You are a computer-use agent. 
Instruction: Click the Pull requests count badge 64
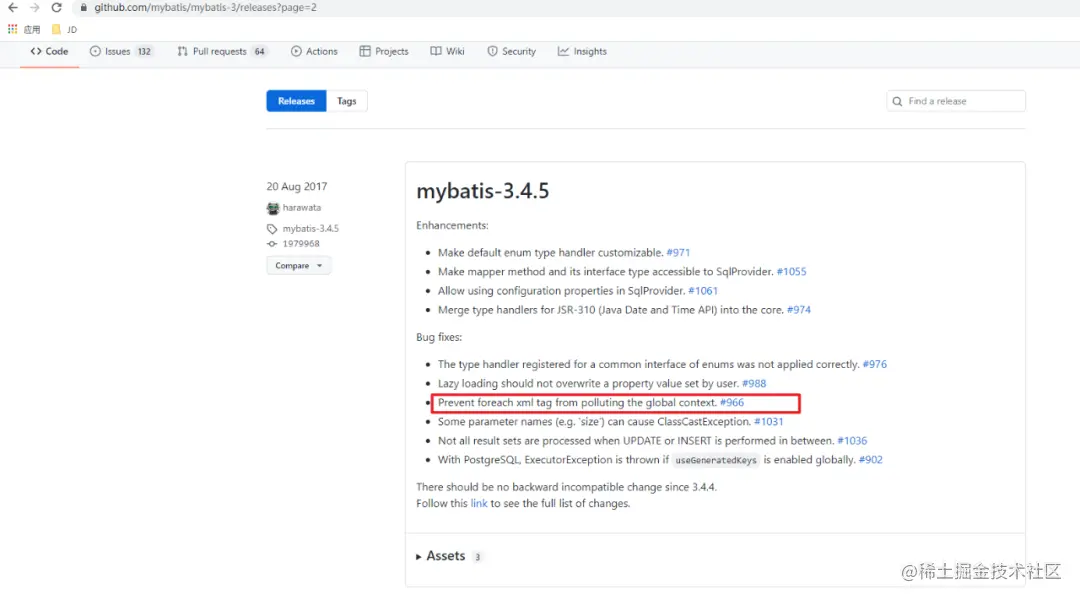tap(260, 52)
